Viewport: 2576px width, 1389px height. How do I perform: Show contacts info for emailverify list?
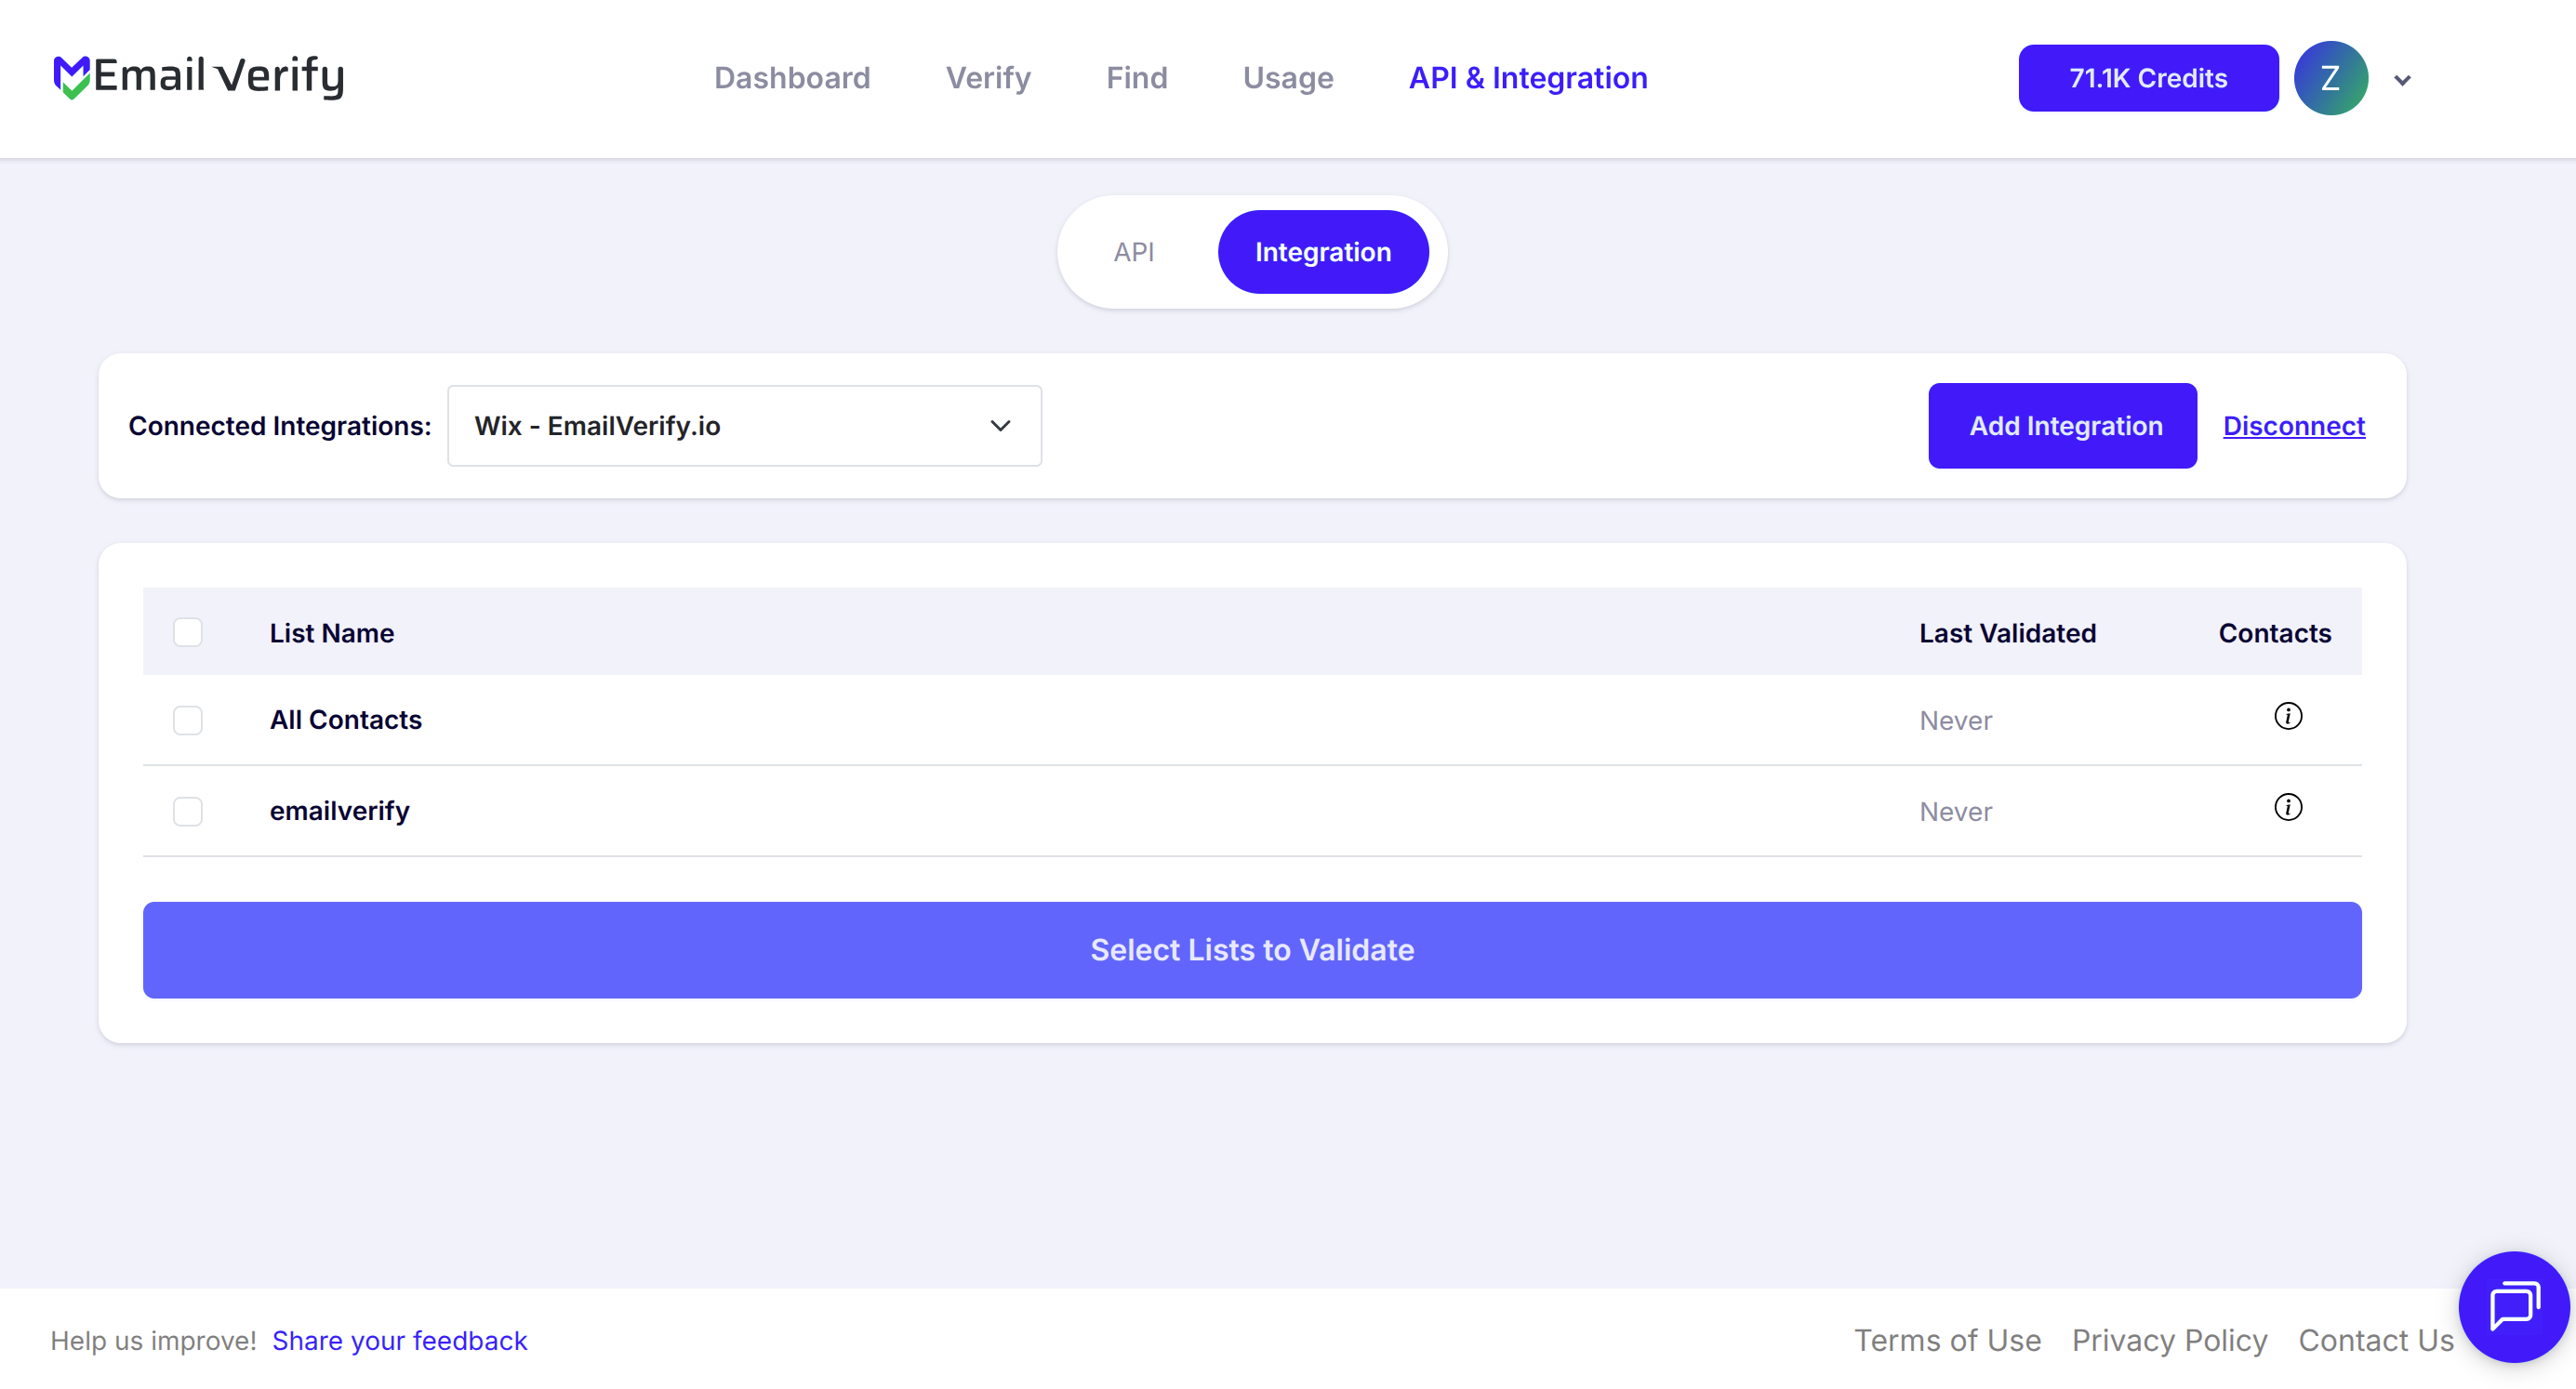click(x=2288, y=807)
